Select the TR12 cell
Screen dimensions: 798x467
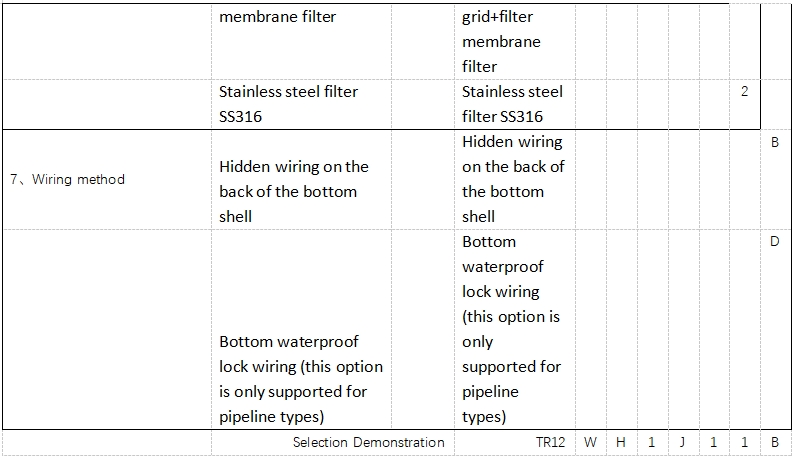pos(545,442)
